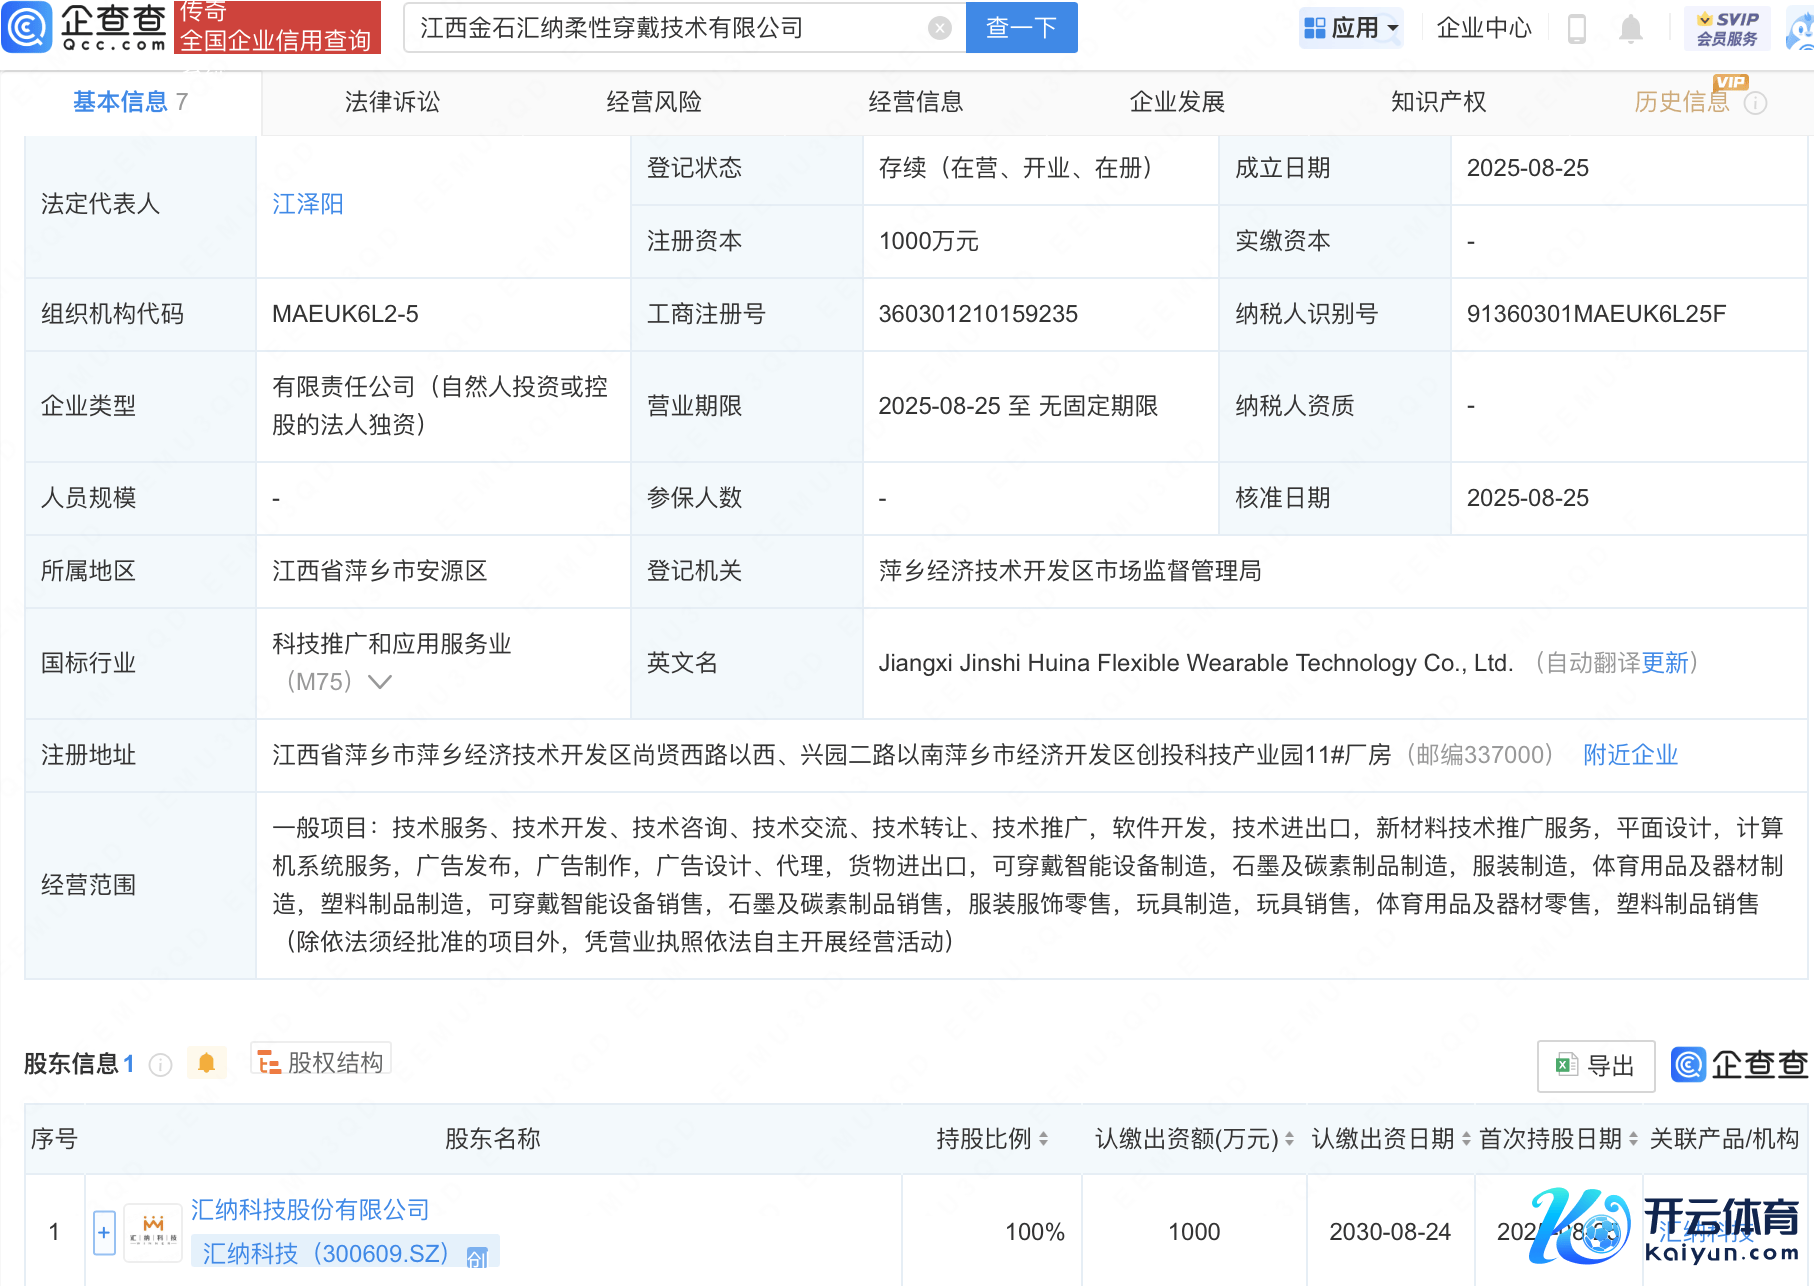Open the mobile app phone icon
The width and height of the screenshot is (1814, 1286).
tap(1577, 29)
